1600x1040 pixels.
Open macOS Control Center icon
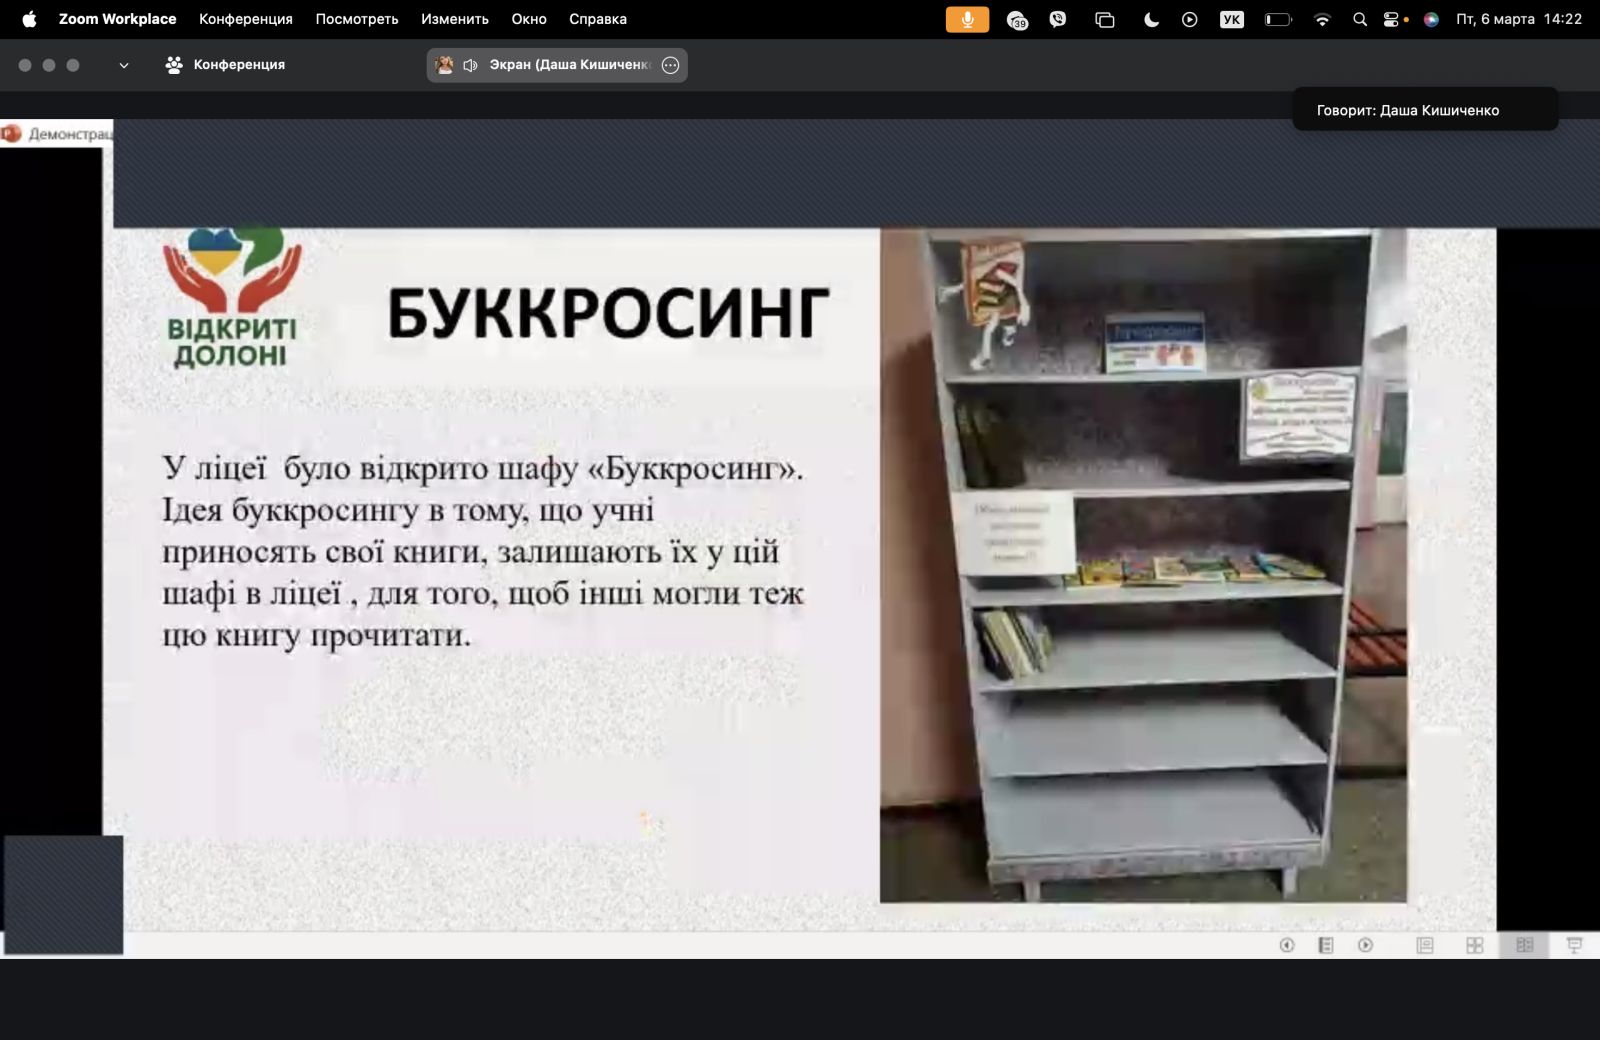click(x=1391, y=19)
